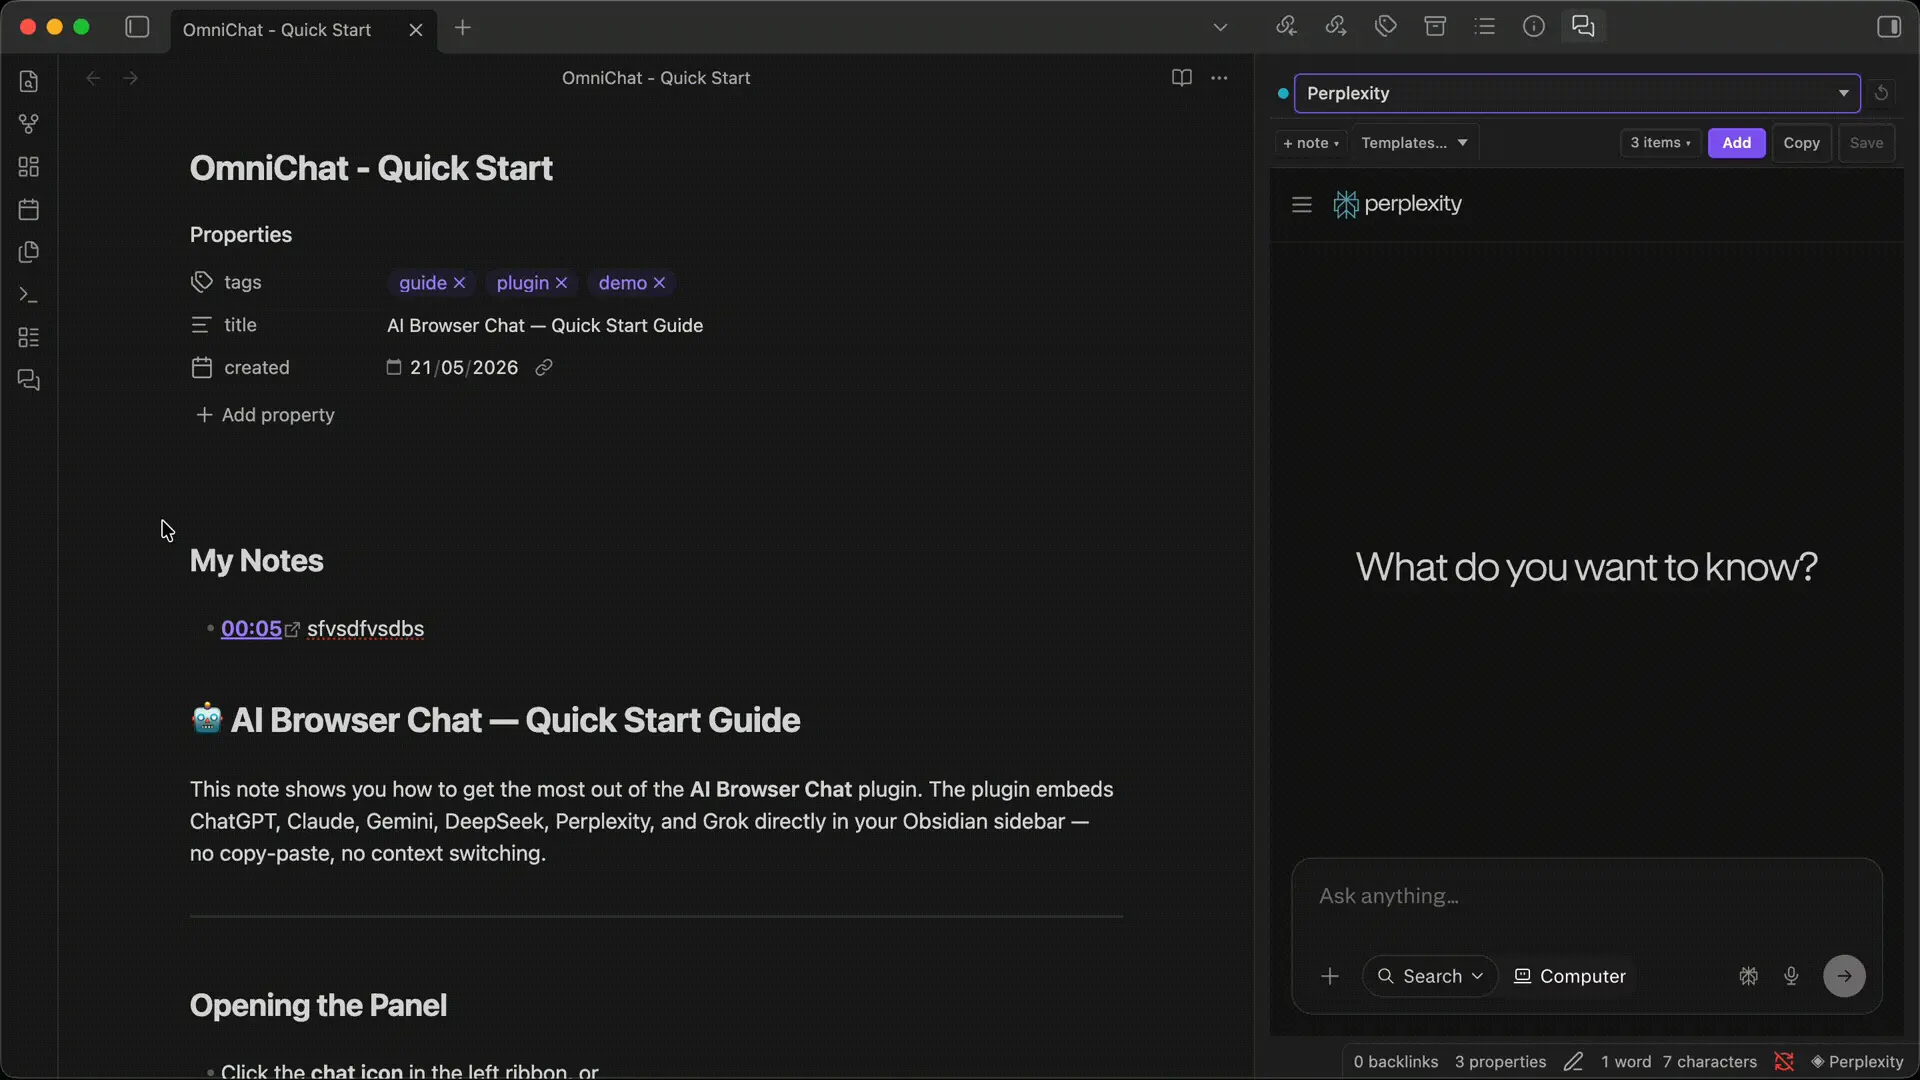The width and height of the screenshot is (1920, 1080).
Task: Focus the Ask anything input field
Action: coord(1586,897)
